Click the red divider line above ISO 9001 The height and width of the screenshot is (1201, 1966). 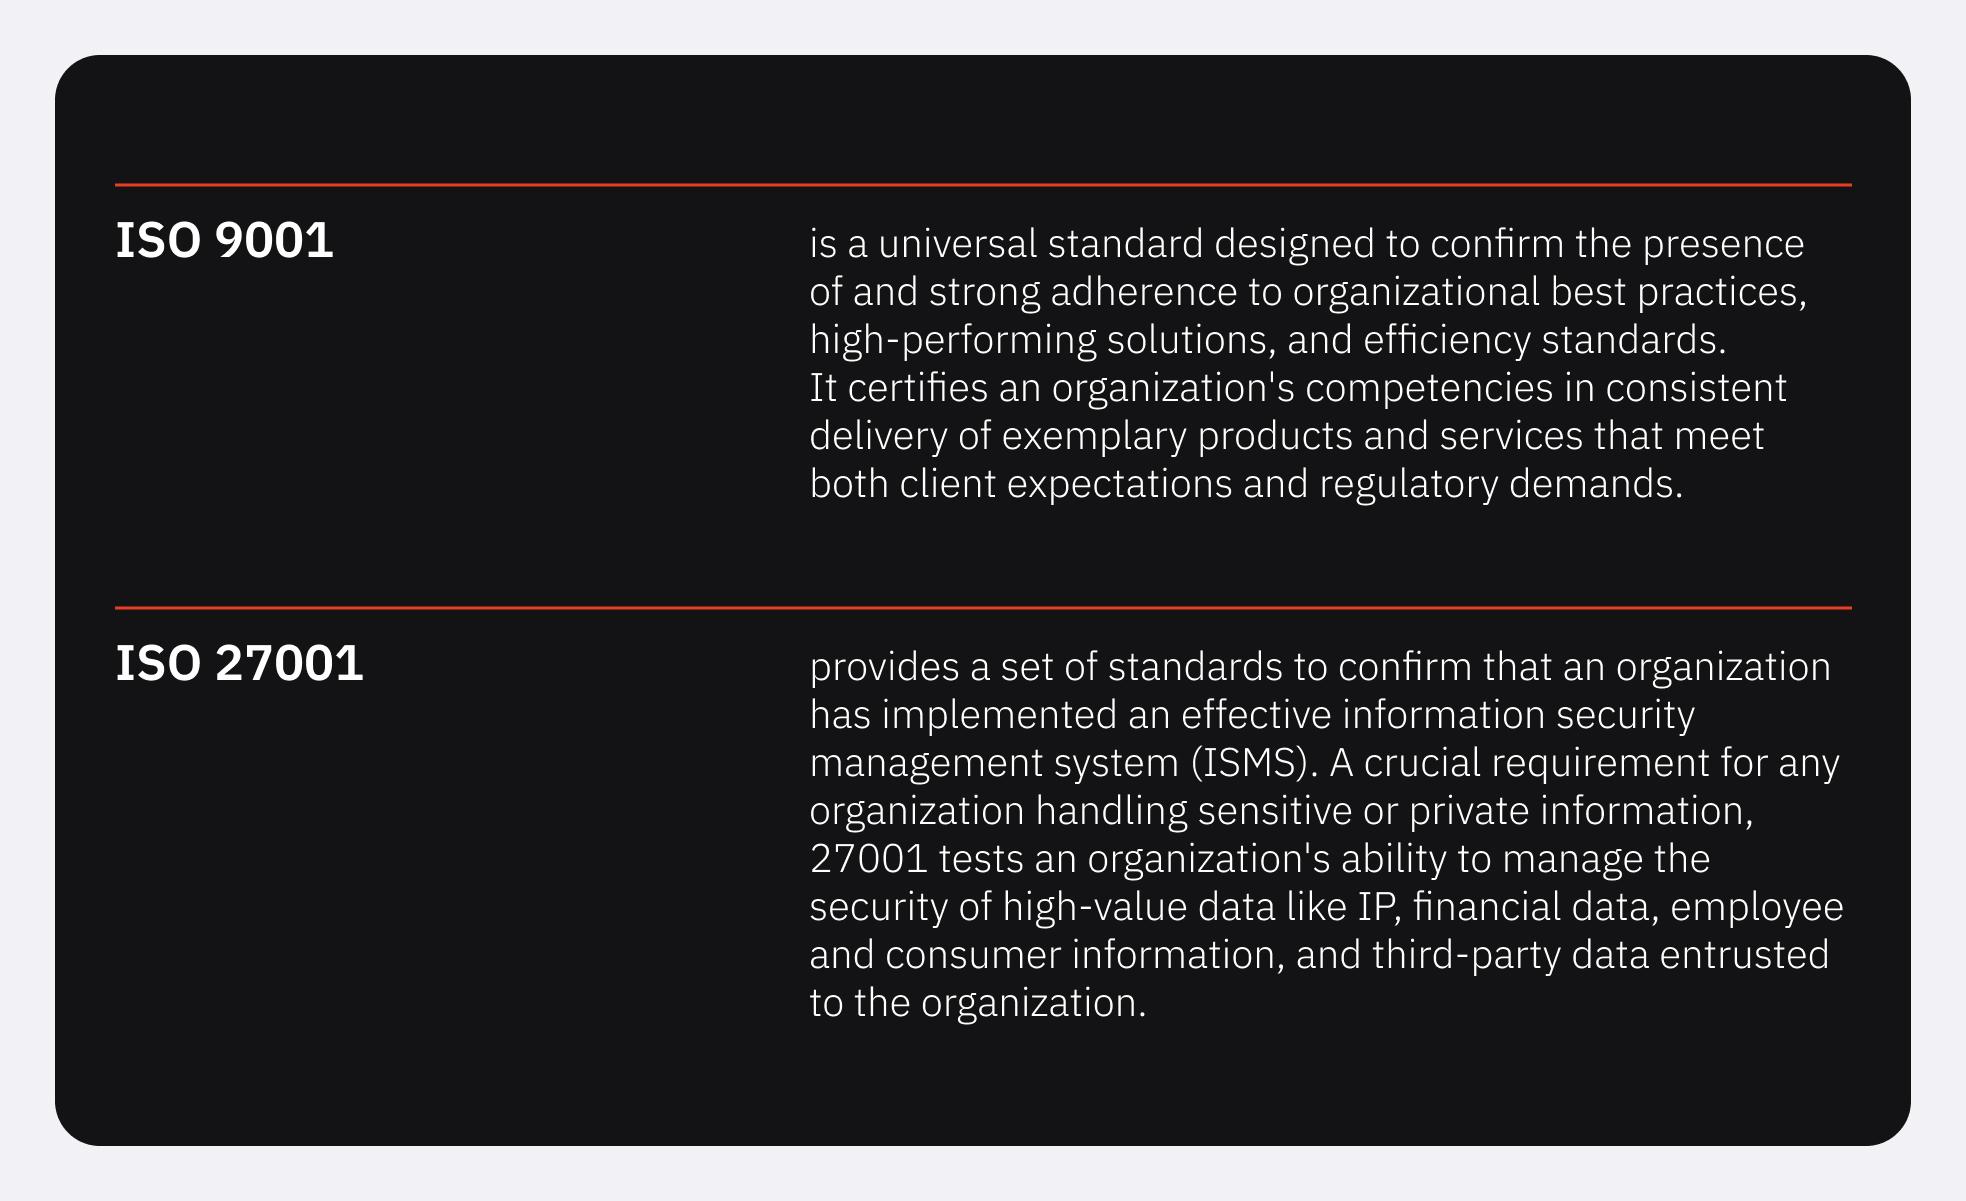pyautogui.click(x=983, y=185)
